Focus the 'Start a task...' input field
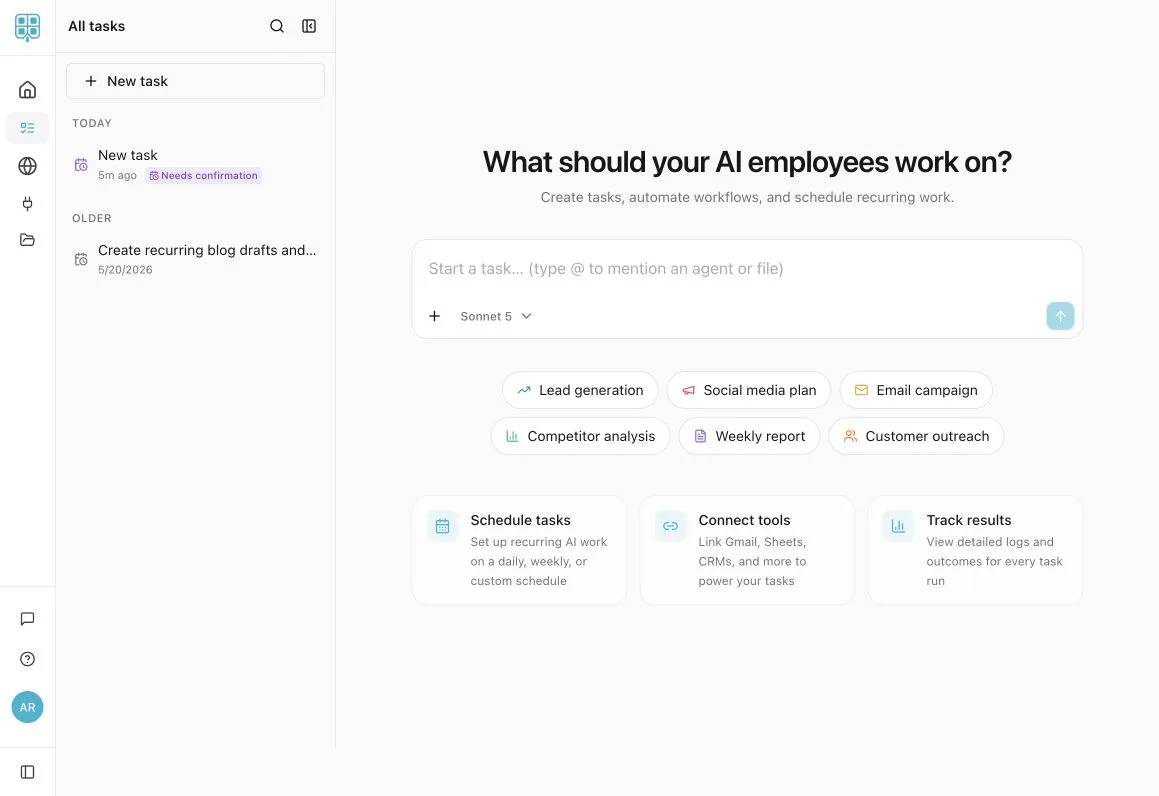The image size is (1159, 796). click(x=747, y=269)
